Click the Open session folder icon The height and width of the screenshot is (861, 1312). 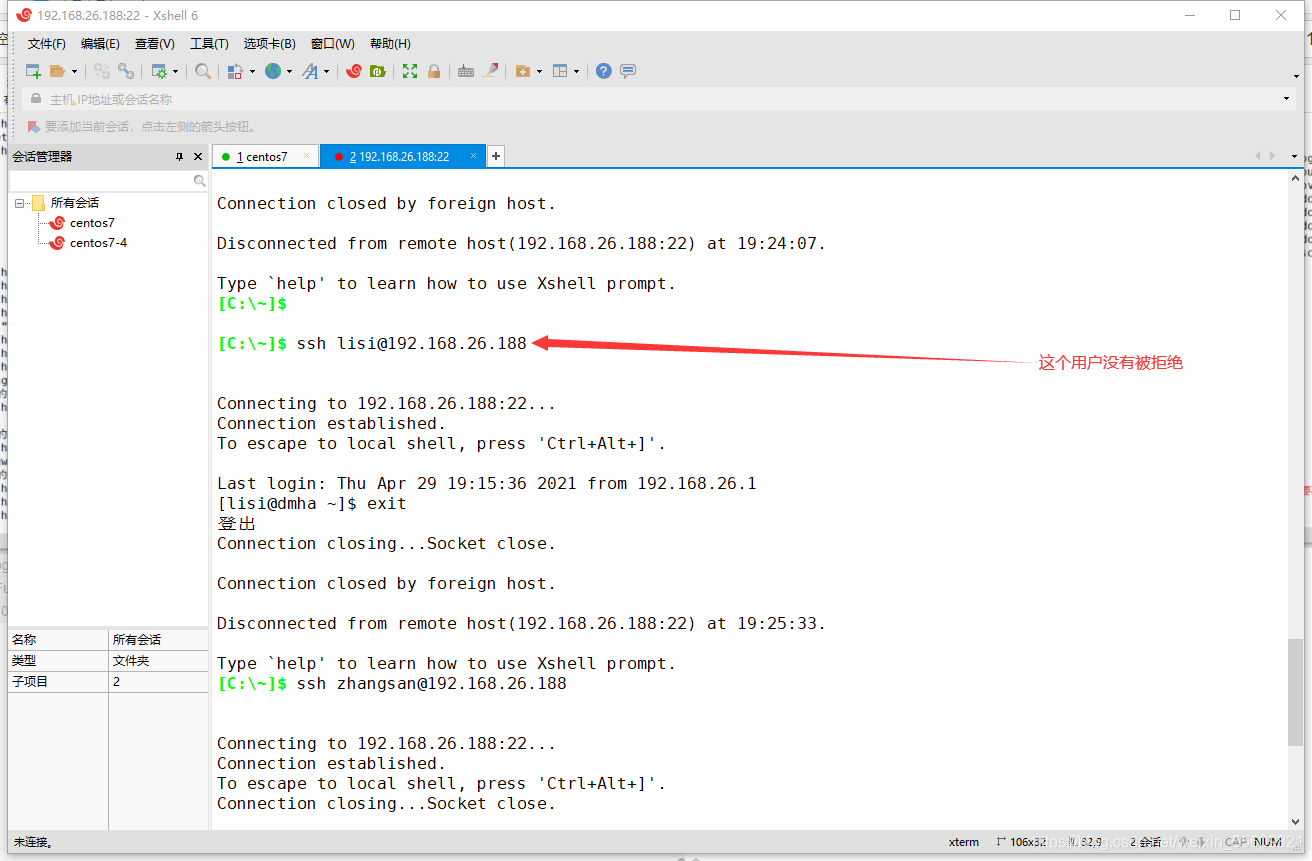point(58,71)
